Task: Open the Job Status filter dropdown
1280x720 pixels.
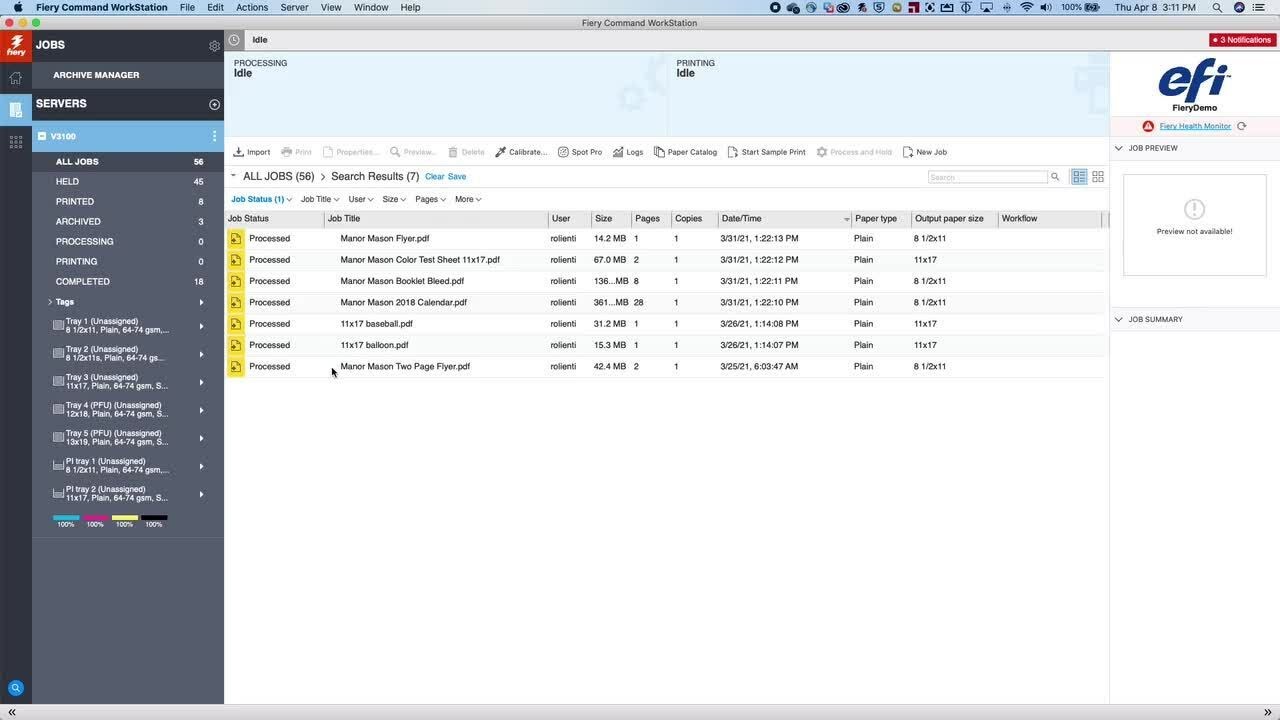Action: 261,199
